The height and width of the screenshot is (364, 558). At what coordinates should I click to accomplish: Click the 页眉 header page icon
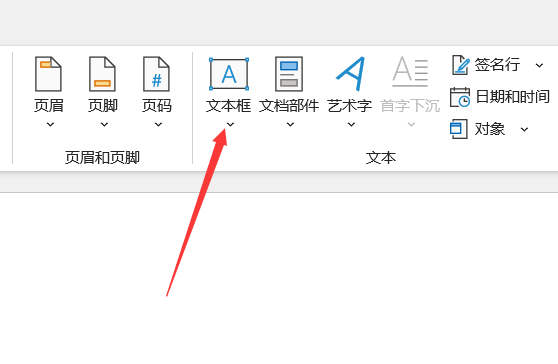(x=48, y=74)
